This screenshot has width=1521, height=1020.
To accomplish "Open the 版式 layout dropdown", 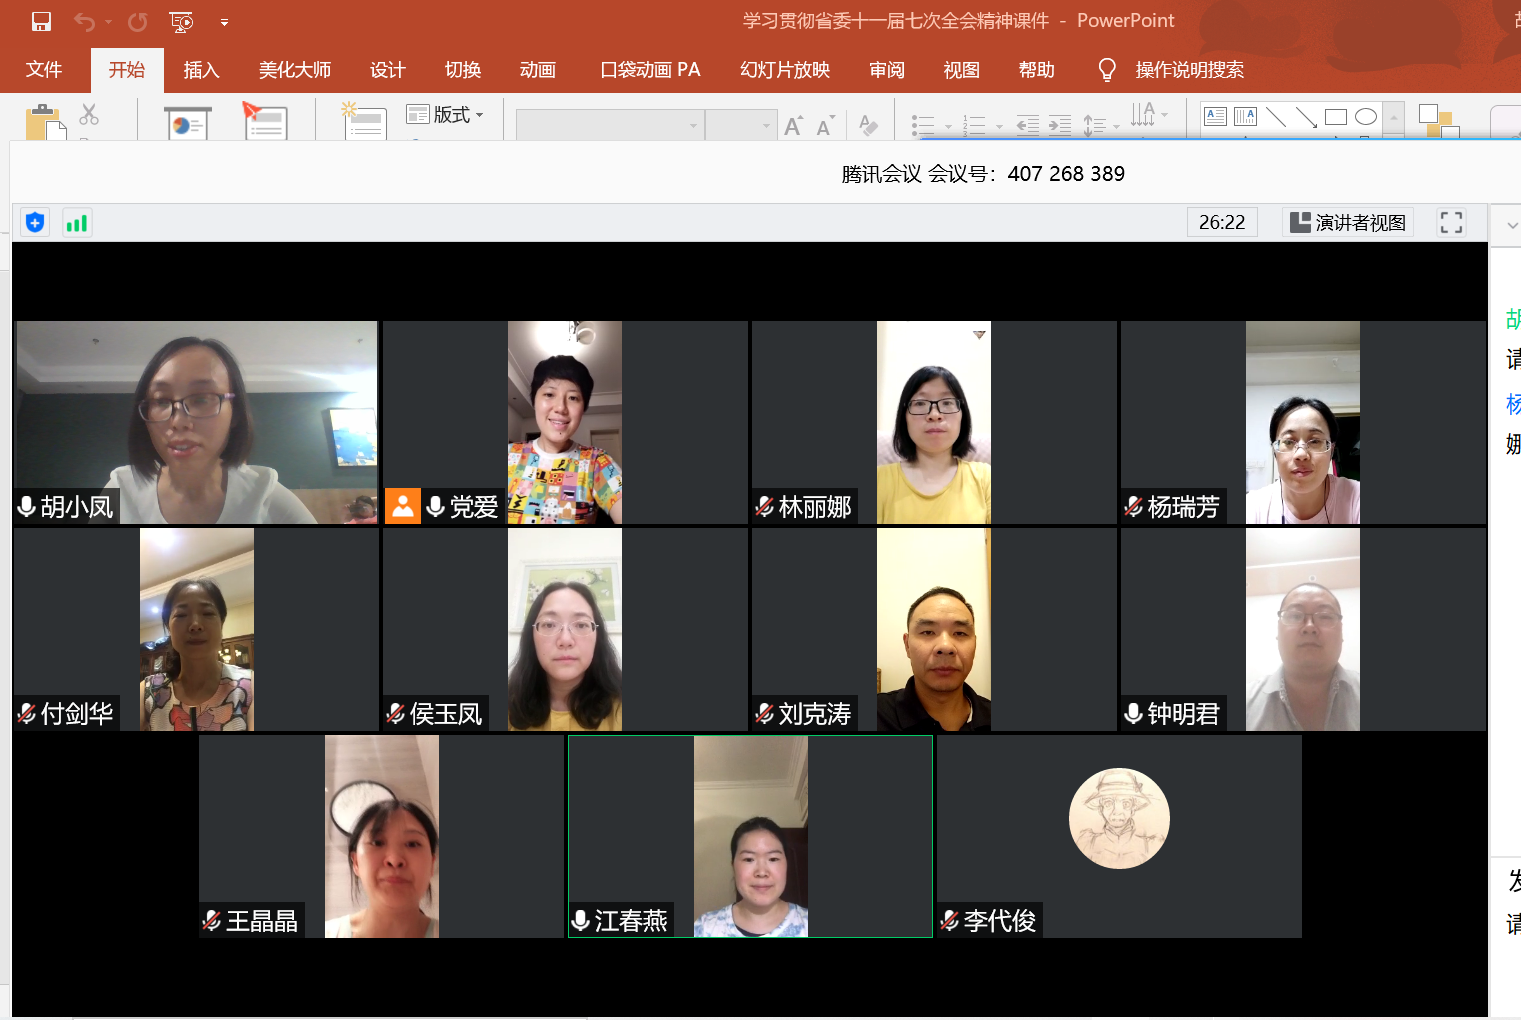I will (446, 115).
